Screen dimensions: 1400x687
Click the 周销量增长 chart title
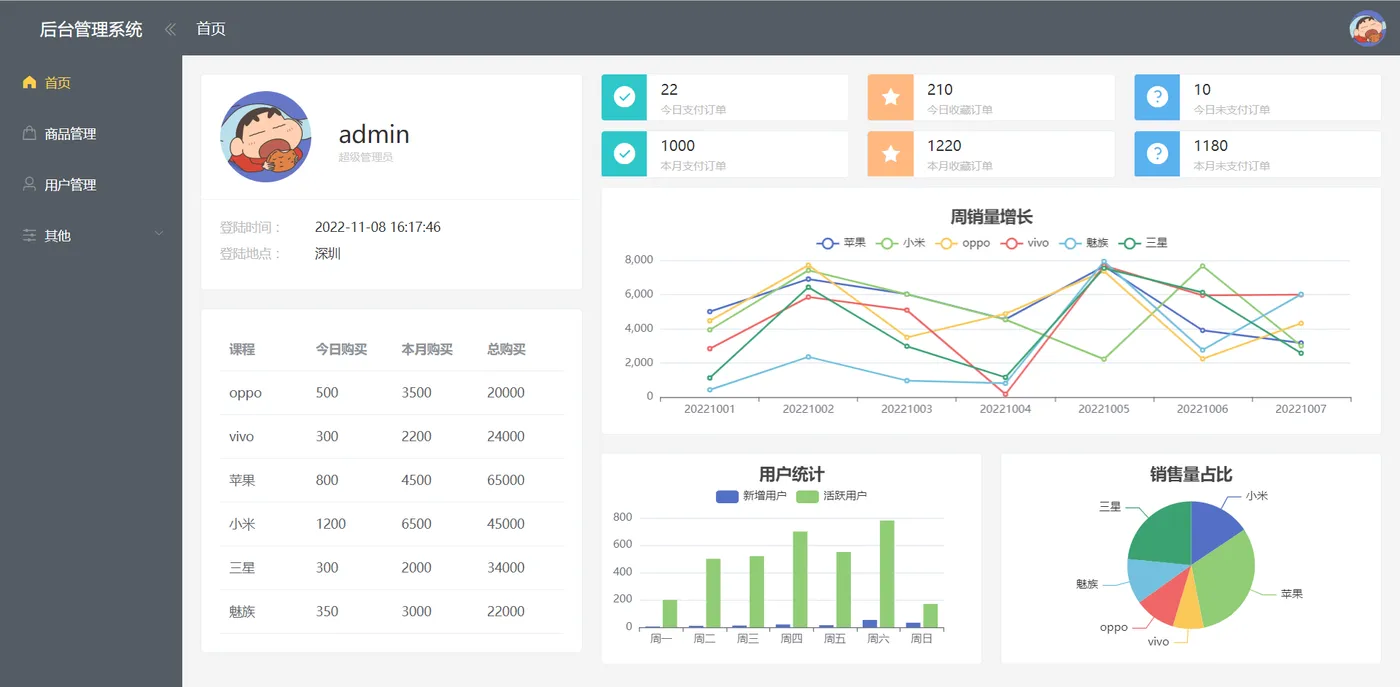click(991, 217)
